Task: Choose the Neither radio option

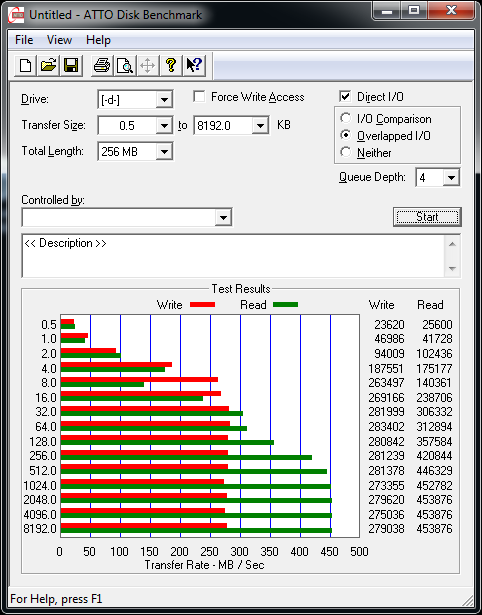Action: tap(346, 152)
